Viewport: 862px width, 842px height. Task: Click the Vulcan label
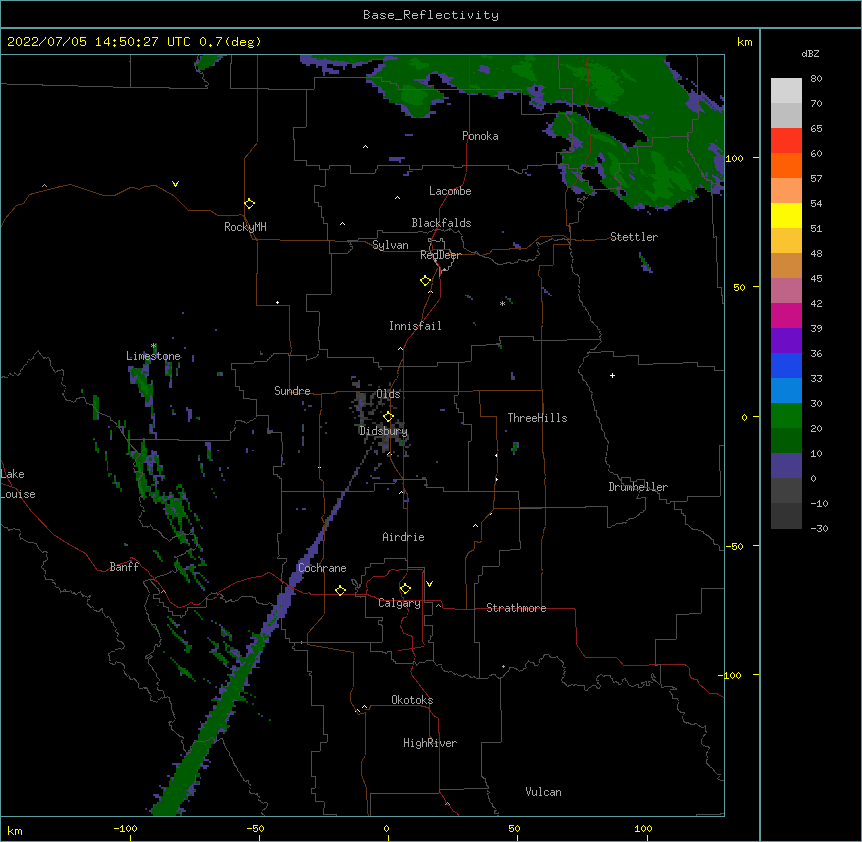pos(543,792)
